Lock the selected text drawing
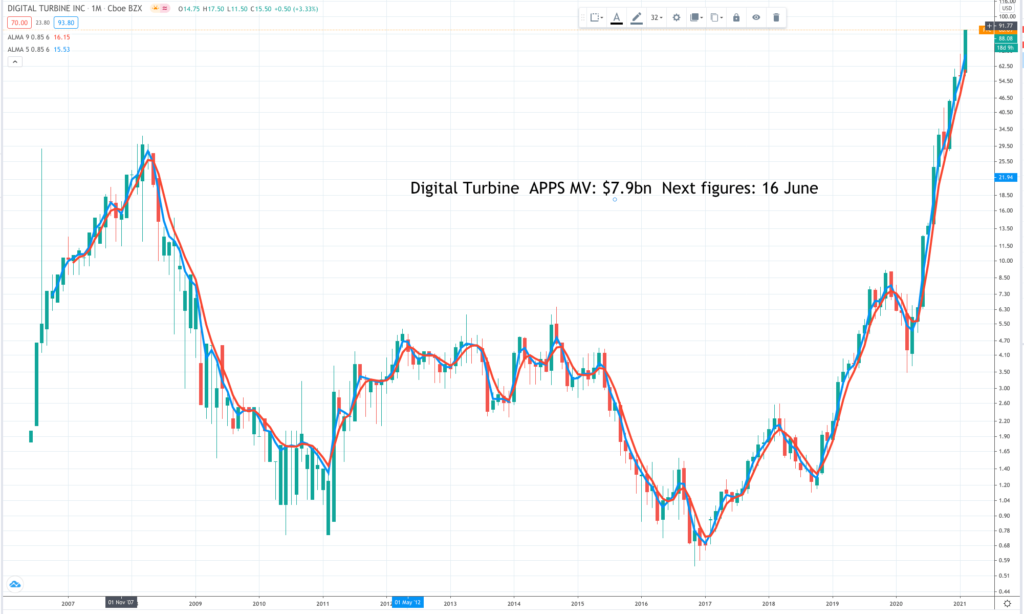Image resolution: width=1024 pixels, height=614 pixels. pyautogui.click(x=736, y=18)
